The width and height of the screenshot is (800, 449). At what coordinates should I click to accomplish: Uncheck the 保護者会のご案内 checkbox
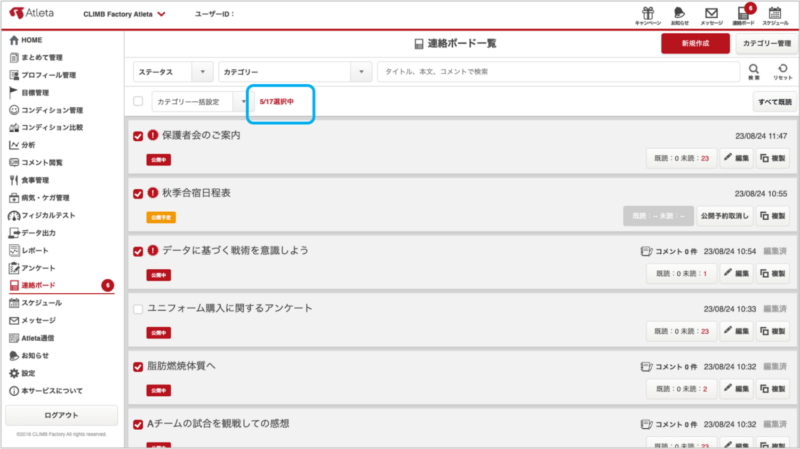138,136
